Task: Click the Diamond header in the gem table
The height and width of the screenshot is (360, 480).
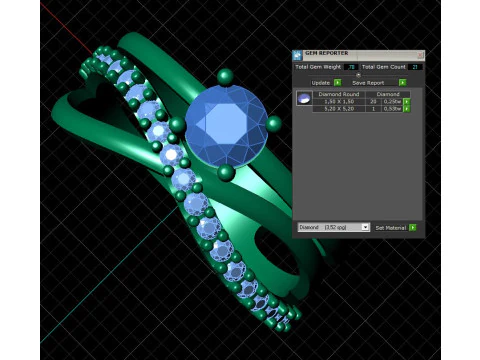Action: [x=388, y=94]
